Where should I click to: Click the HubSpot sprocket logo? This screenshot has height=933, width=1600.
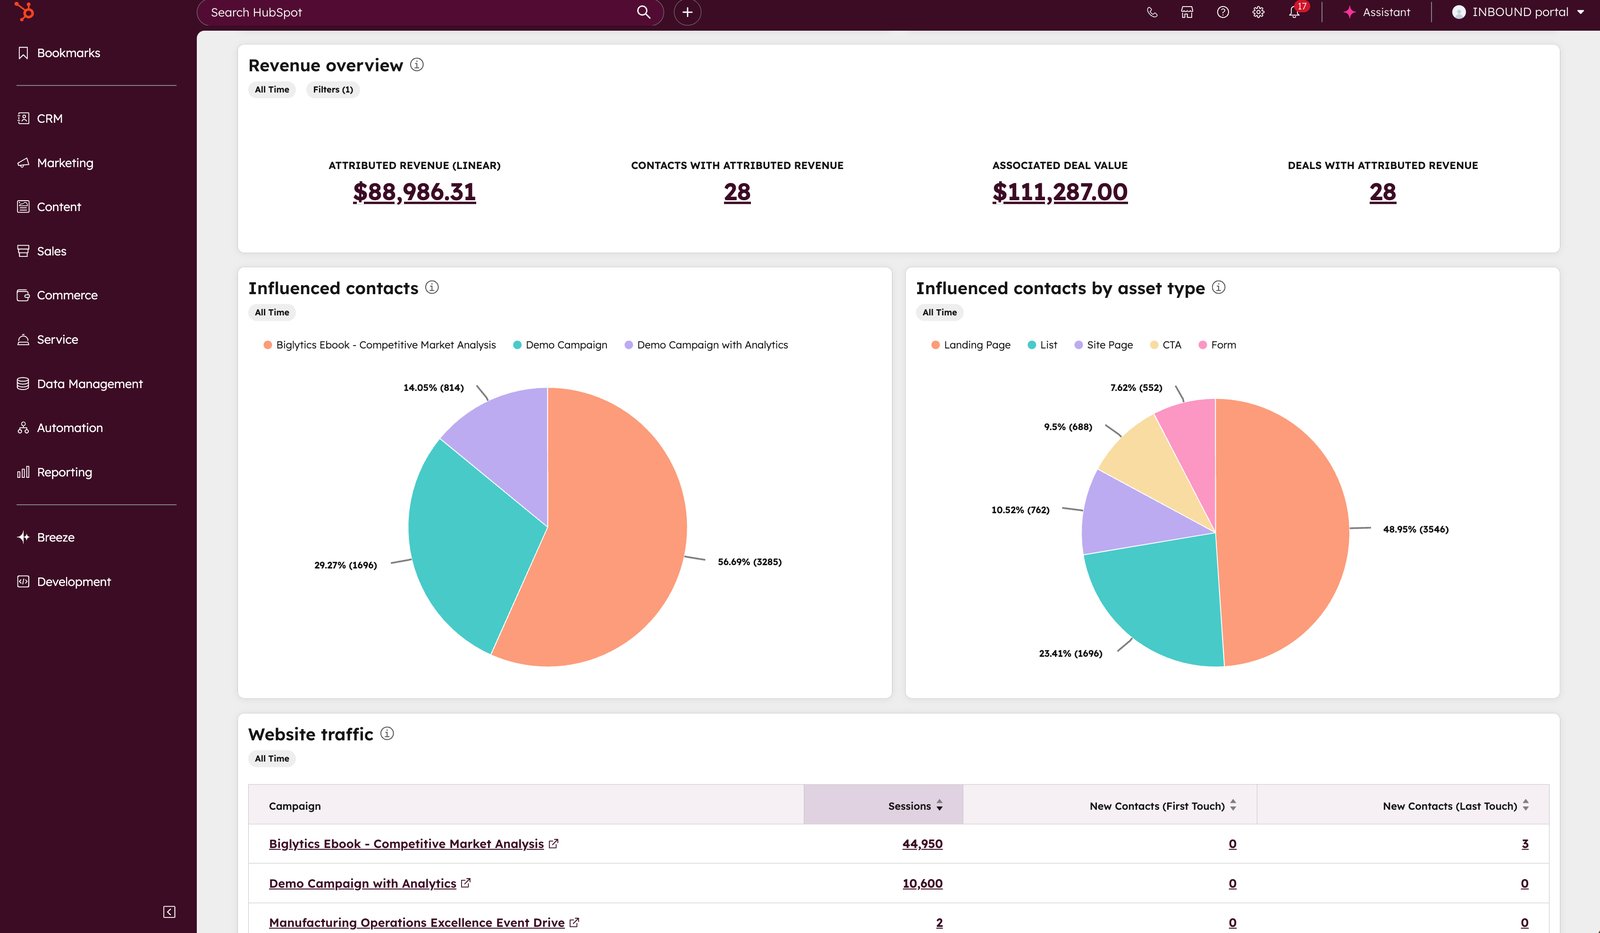coord(25,11)
